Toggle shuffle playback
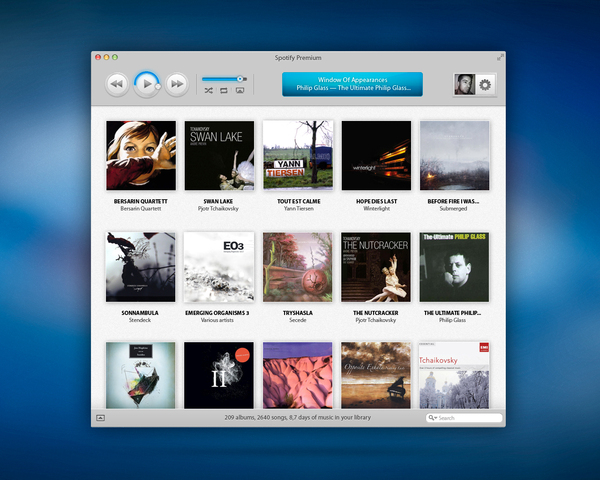This screenshot has height=480, width=600. pos(208,91)
